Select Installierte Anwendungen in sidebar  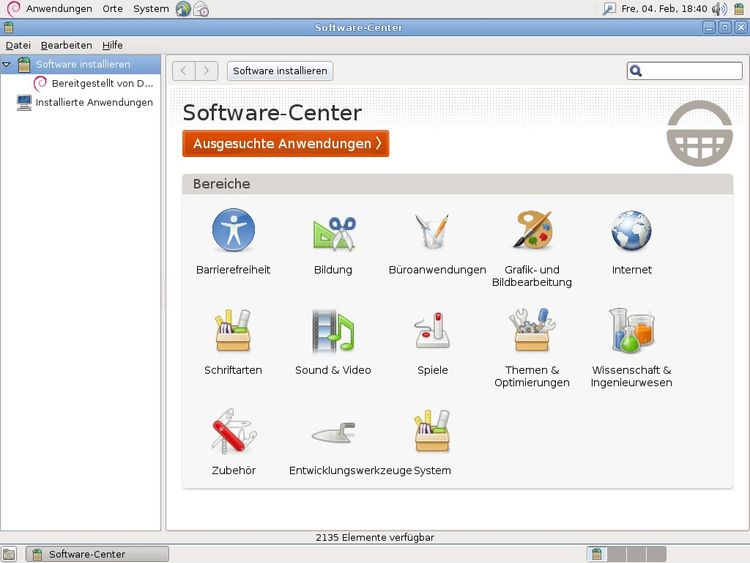(93, 102)
